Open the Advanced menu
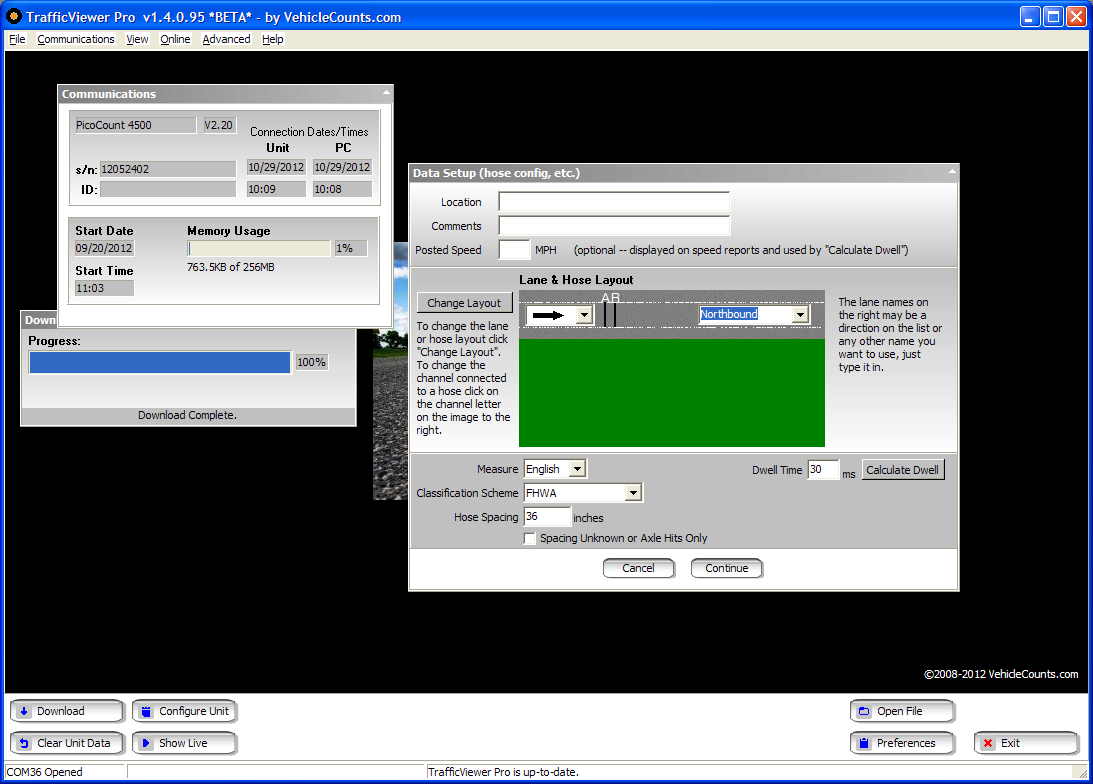This screenshot has height=784, width=1093. (226, 39)
